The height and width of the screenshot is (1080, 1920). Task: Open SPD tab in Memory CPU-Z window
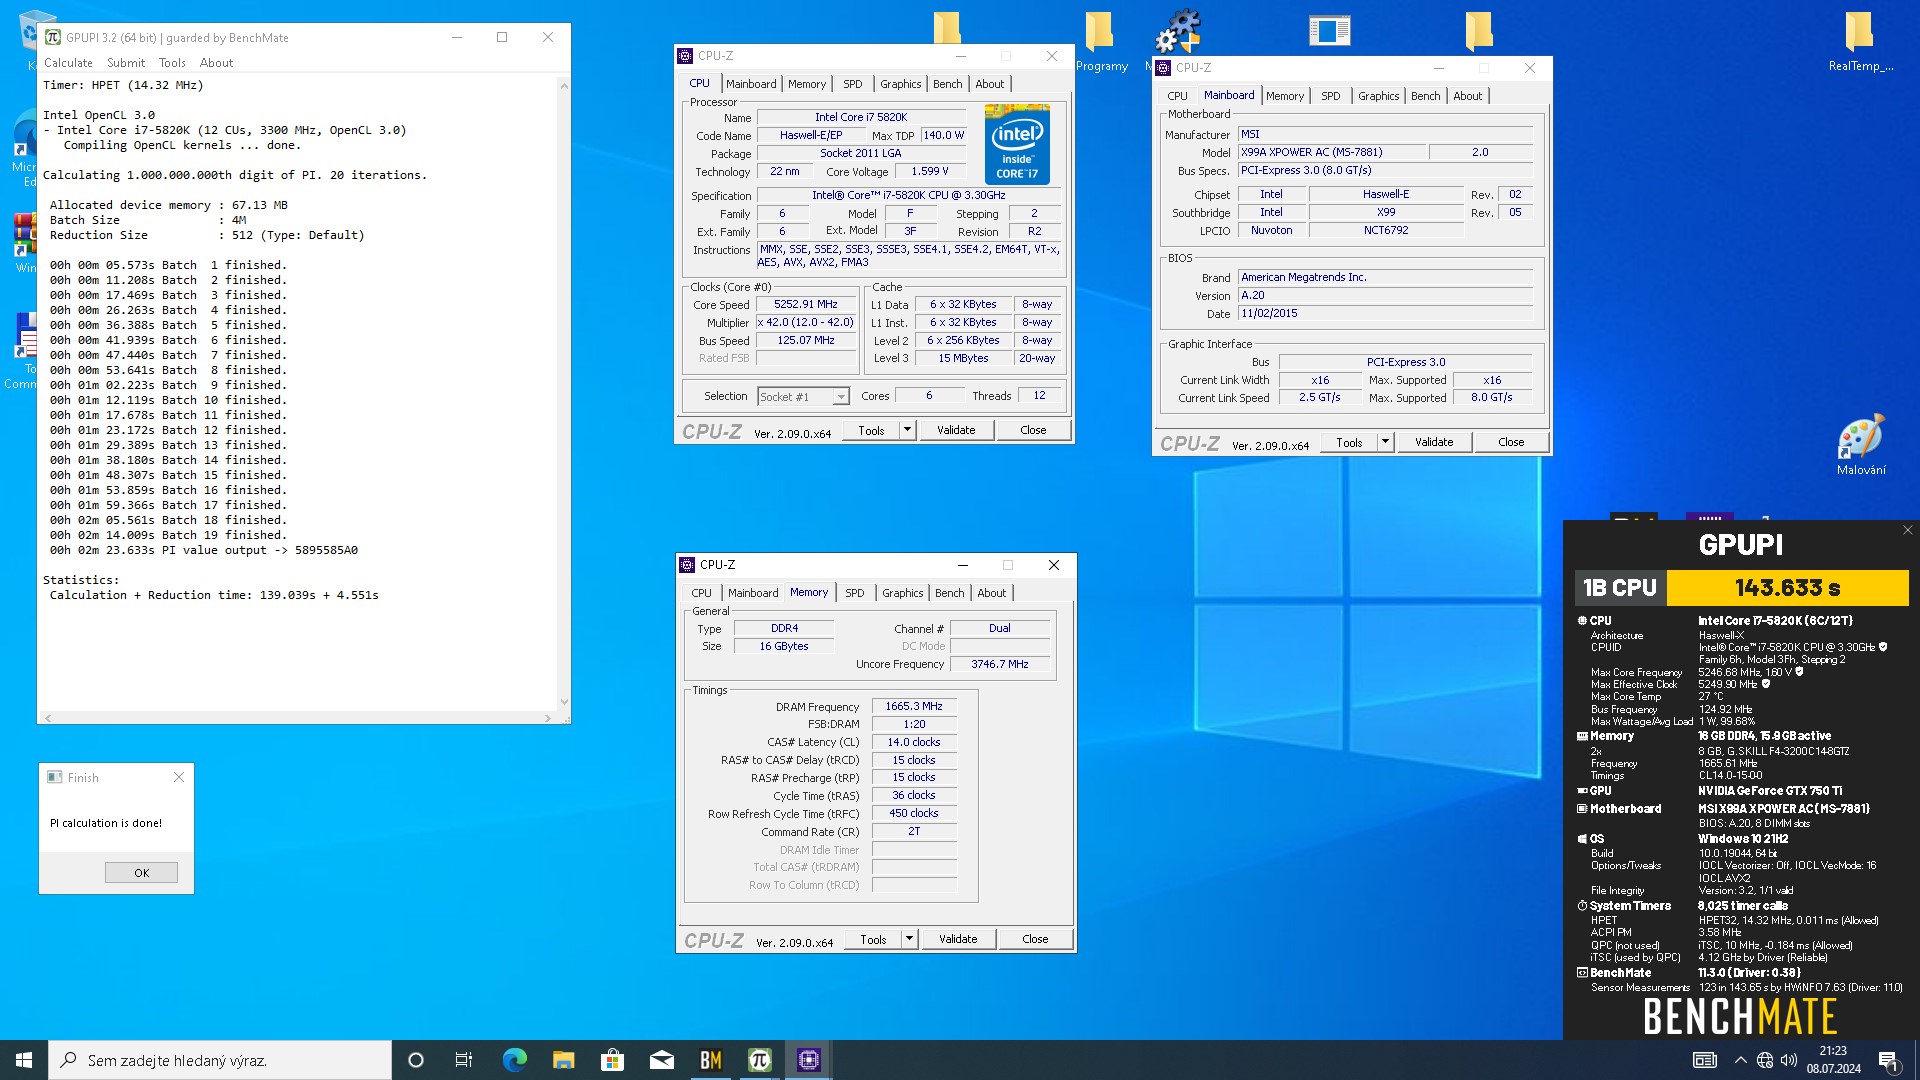pos(854,593)
